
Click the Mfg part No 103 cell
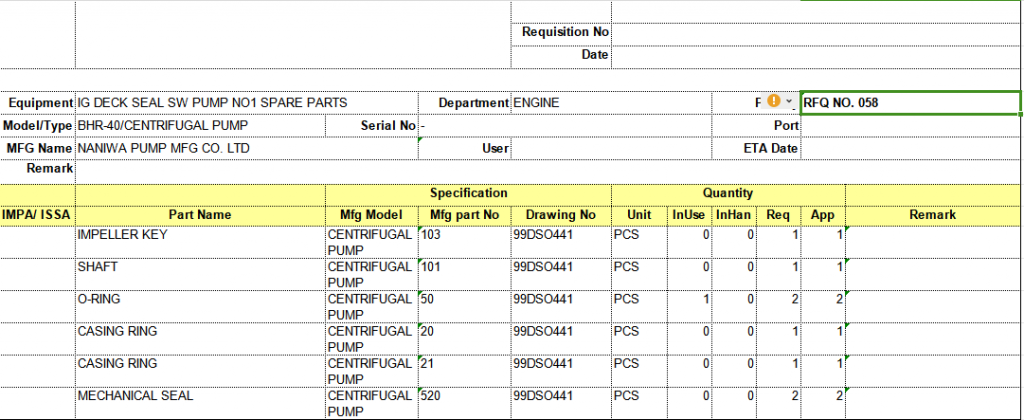click(464, 238)
